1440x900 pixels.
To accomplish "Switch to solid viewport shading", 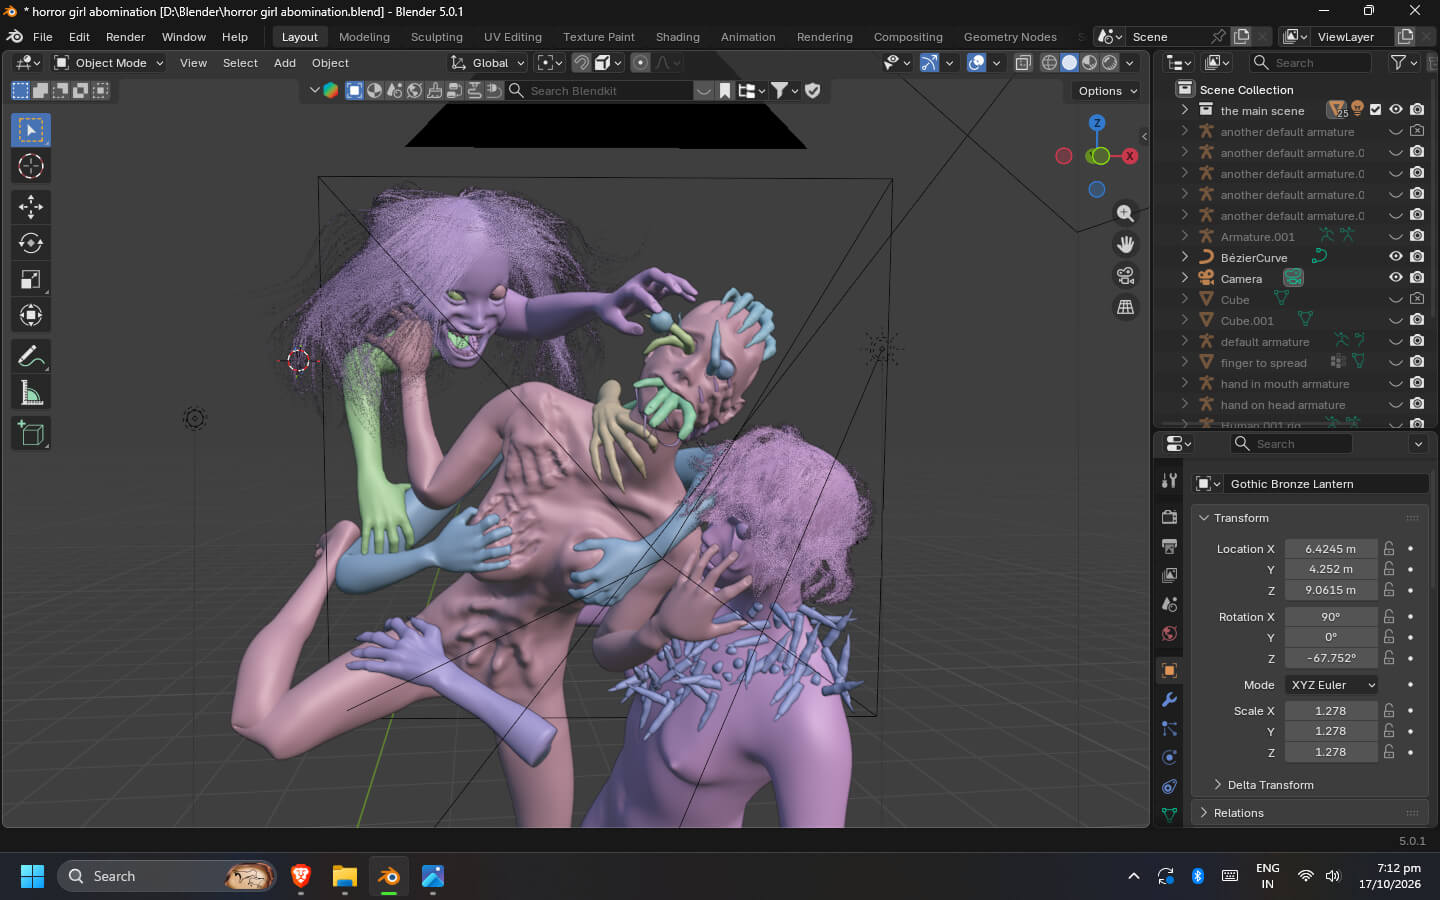I will [x=1069, y=63].
